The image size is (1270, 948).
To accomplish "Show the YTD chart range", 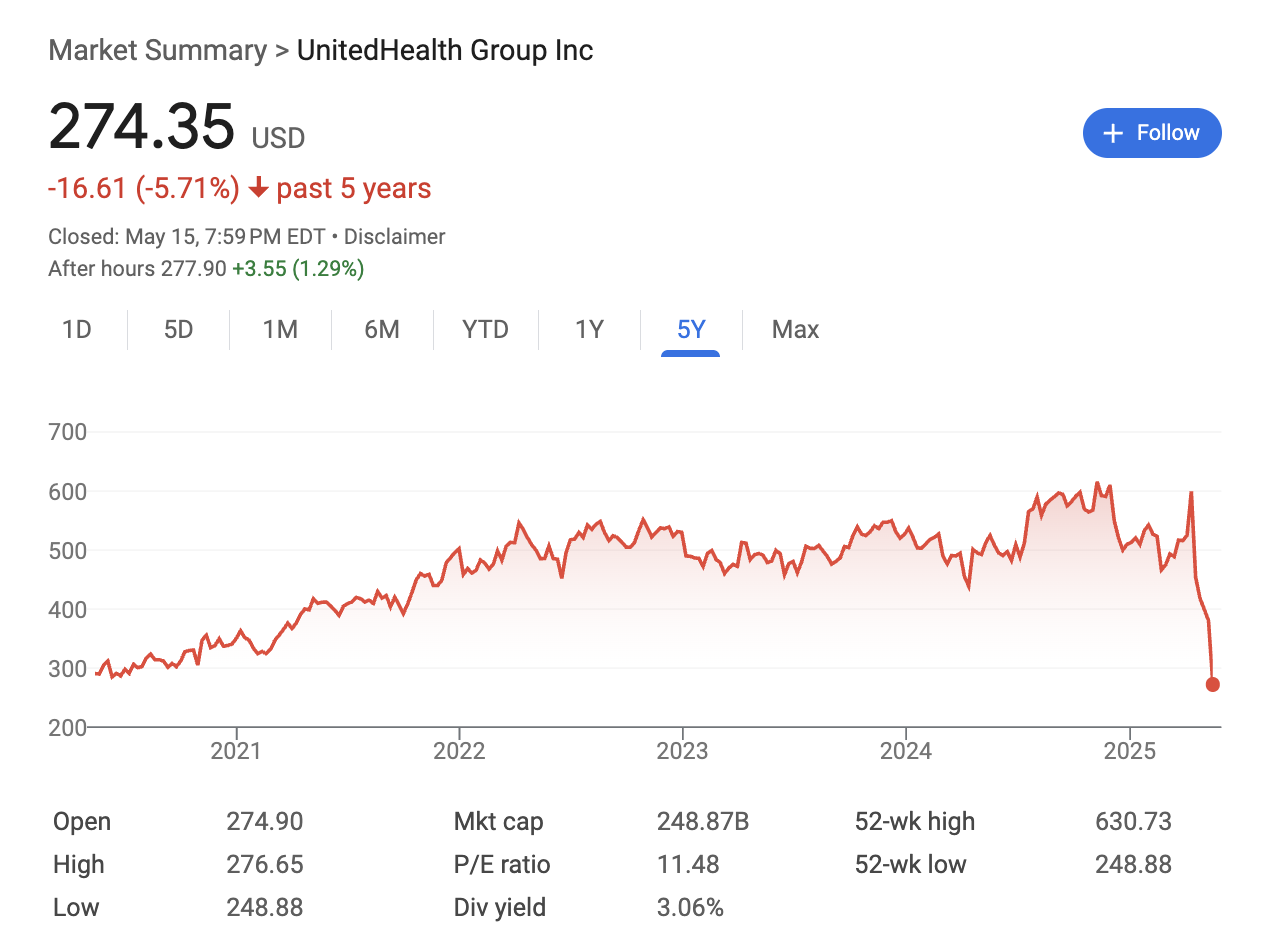I will 485,329.
